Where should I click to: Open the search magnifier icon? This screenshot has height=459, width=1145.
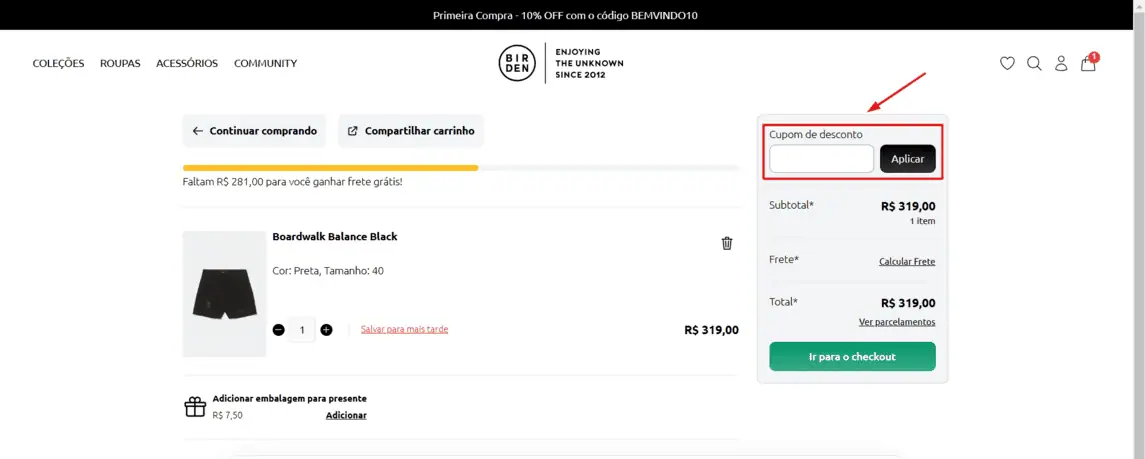(x=1034, y=63)
